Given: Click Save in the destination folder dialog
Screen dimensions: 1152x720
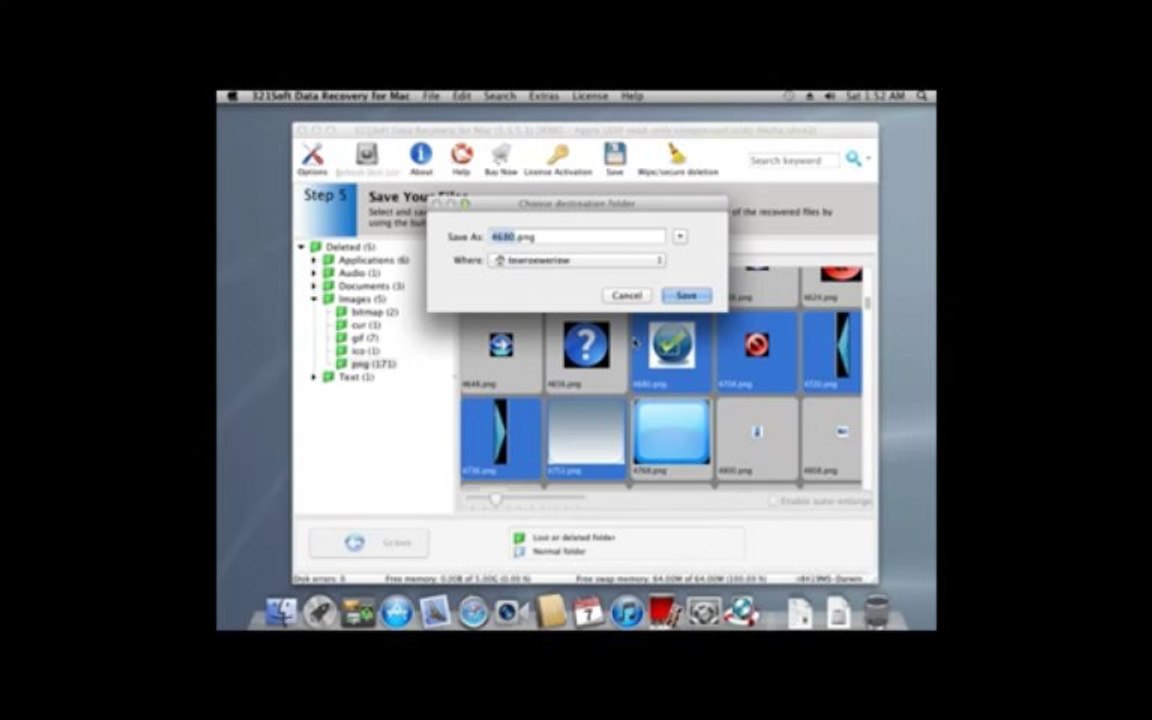Looking at the screenshot, I should click(x=686, y=295).
